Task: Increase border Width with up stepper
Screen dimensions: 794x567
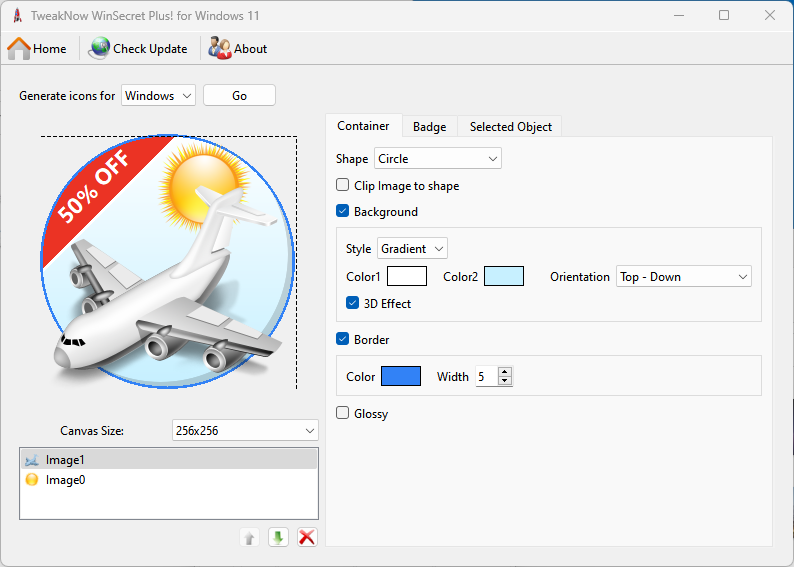Action: (x=505, y=372)
